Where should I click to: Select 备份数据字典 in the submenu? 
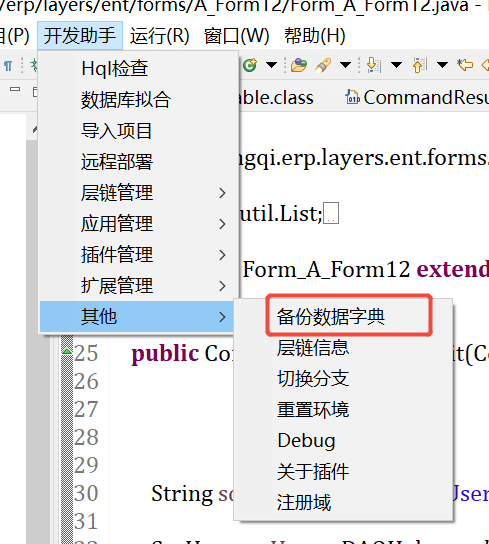point(331,316)
